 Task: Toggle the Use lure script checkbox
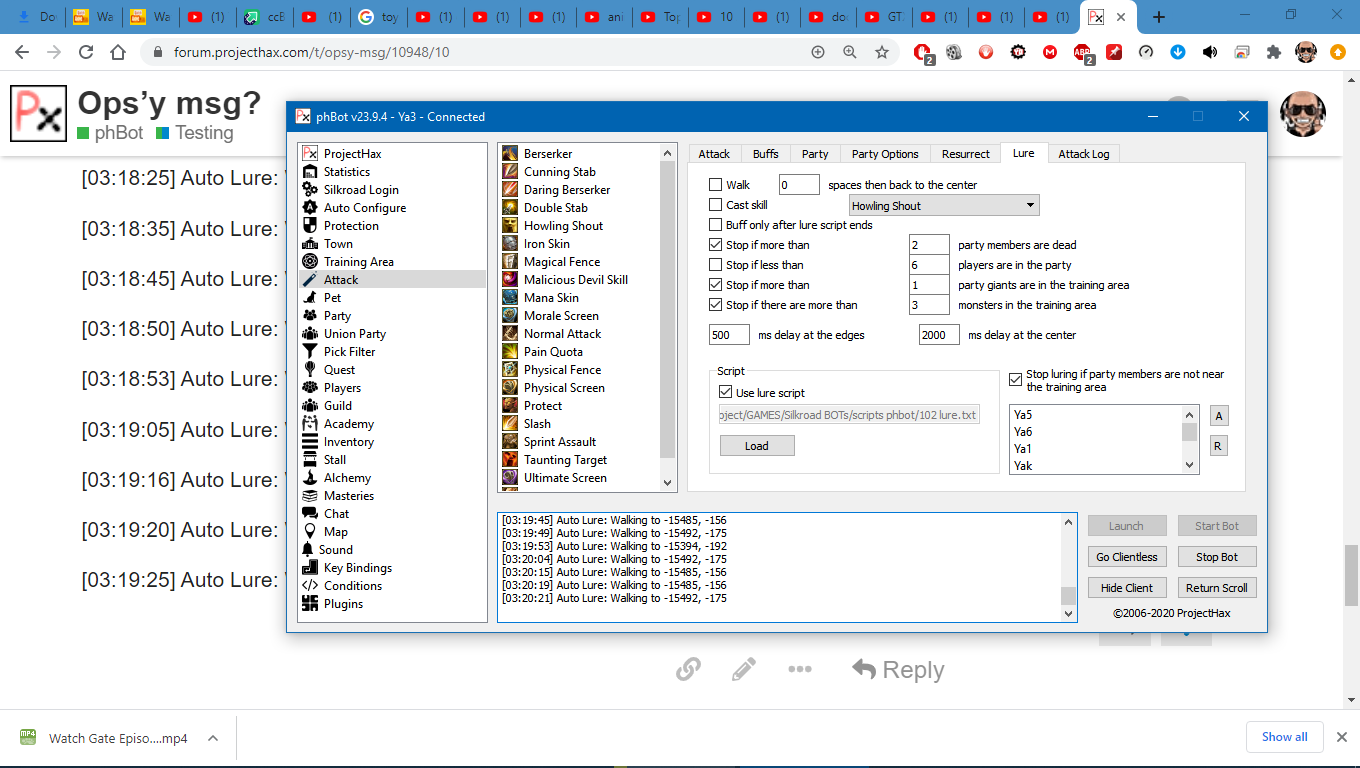click(x=726, y=393)
